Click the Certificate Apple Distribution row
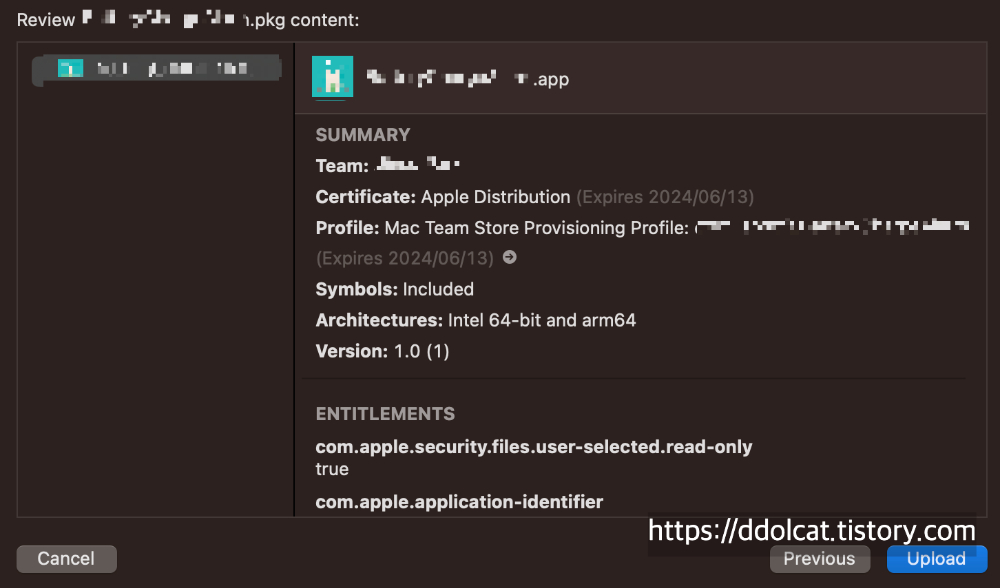This screenshot has height=588, width=1000. [535, 197]
